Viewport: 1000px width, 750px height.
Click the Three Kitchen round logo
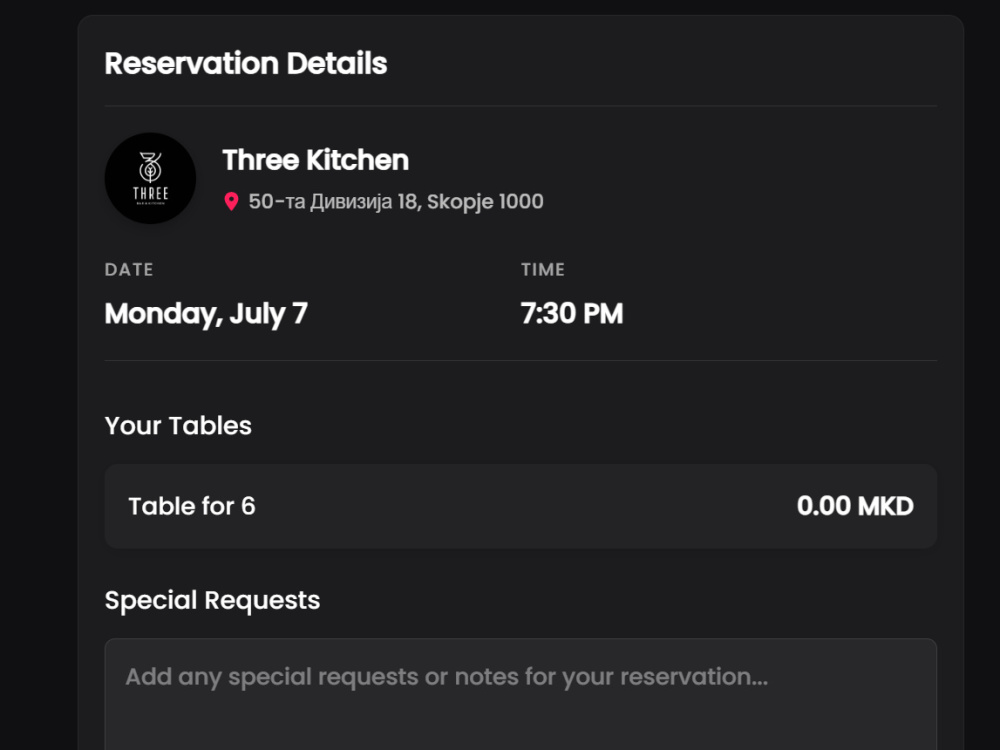[x=151, y=178]
